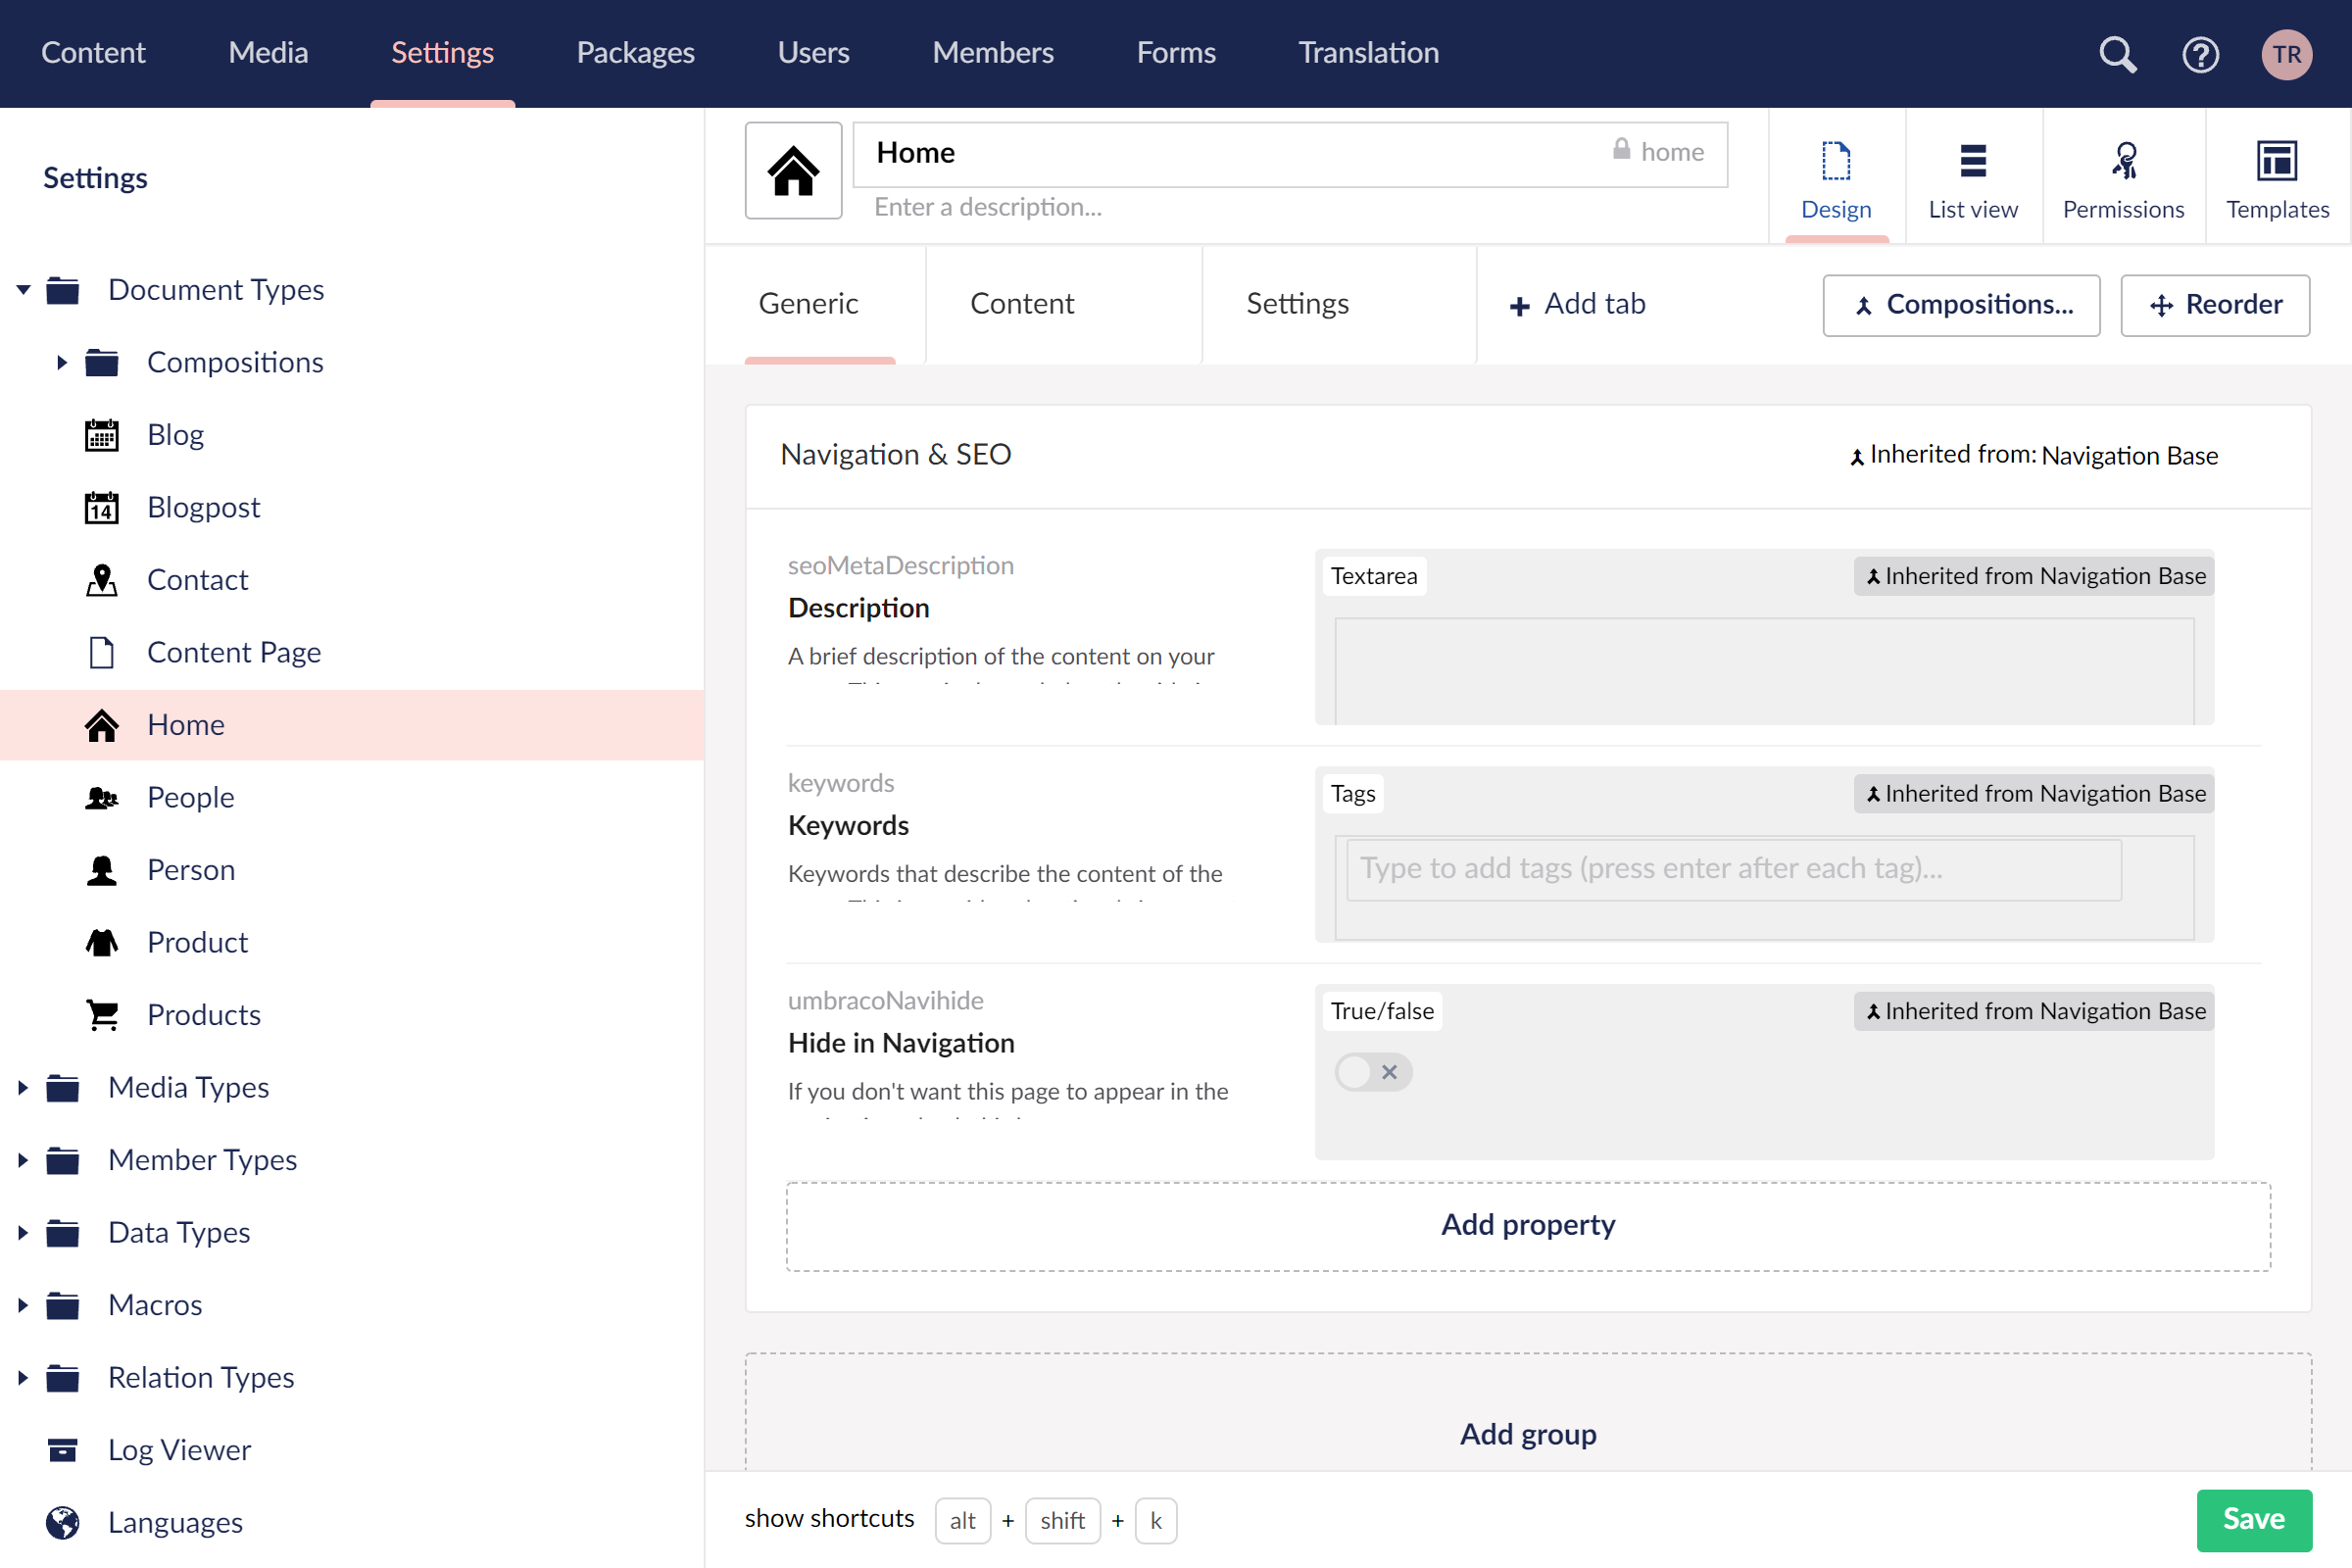Image resolution: width=2352 pixels, height=1568 pixels.
Task: Click the Compositions folder icon in tree
Action: click(x=101, y=362)
